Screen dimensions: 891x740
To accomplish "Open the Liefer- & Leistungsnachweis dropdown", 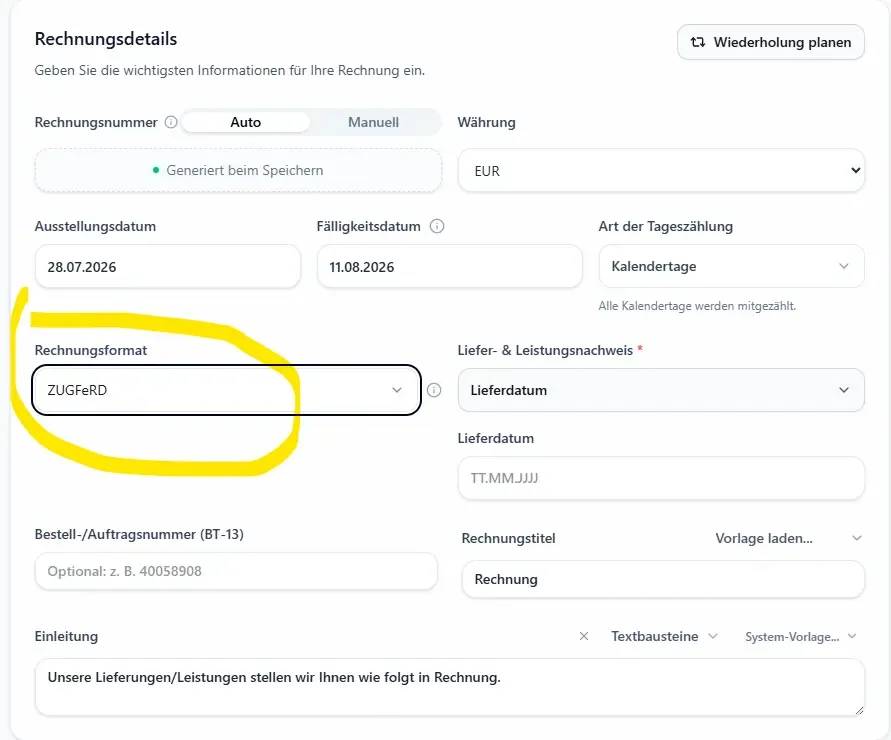I will [661, 390].
